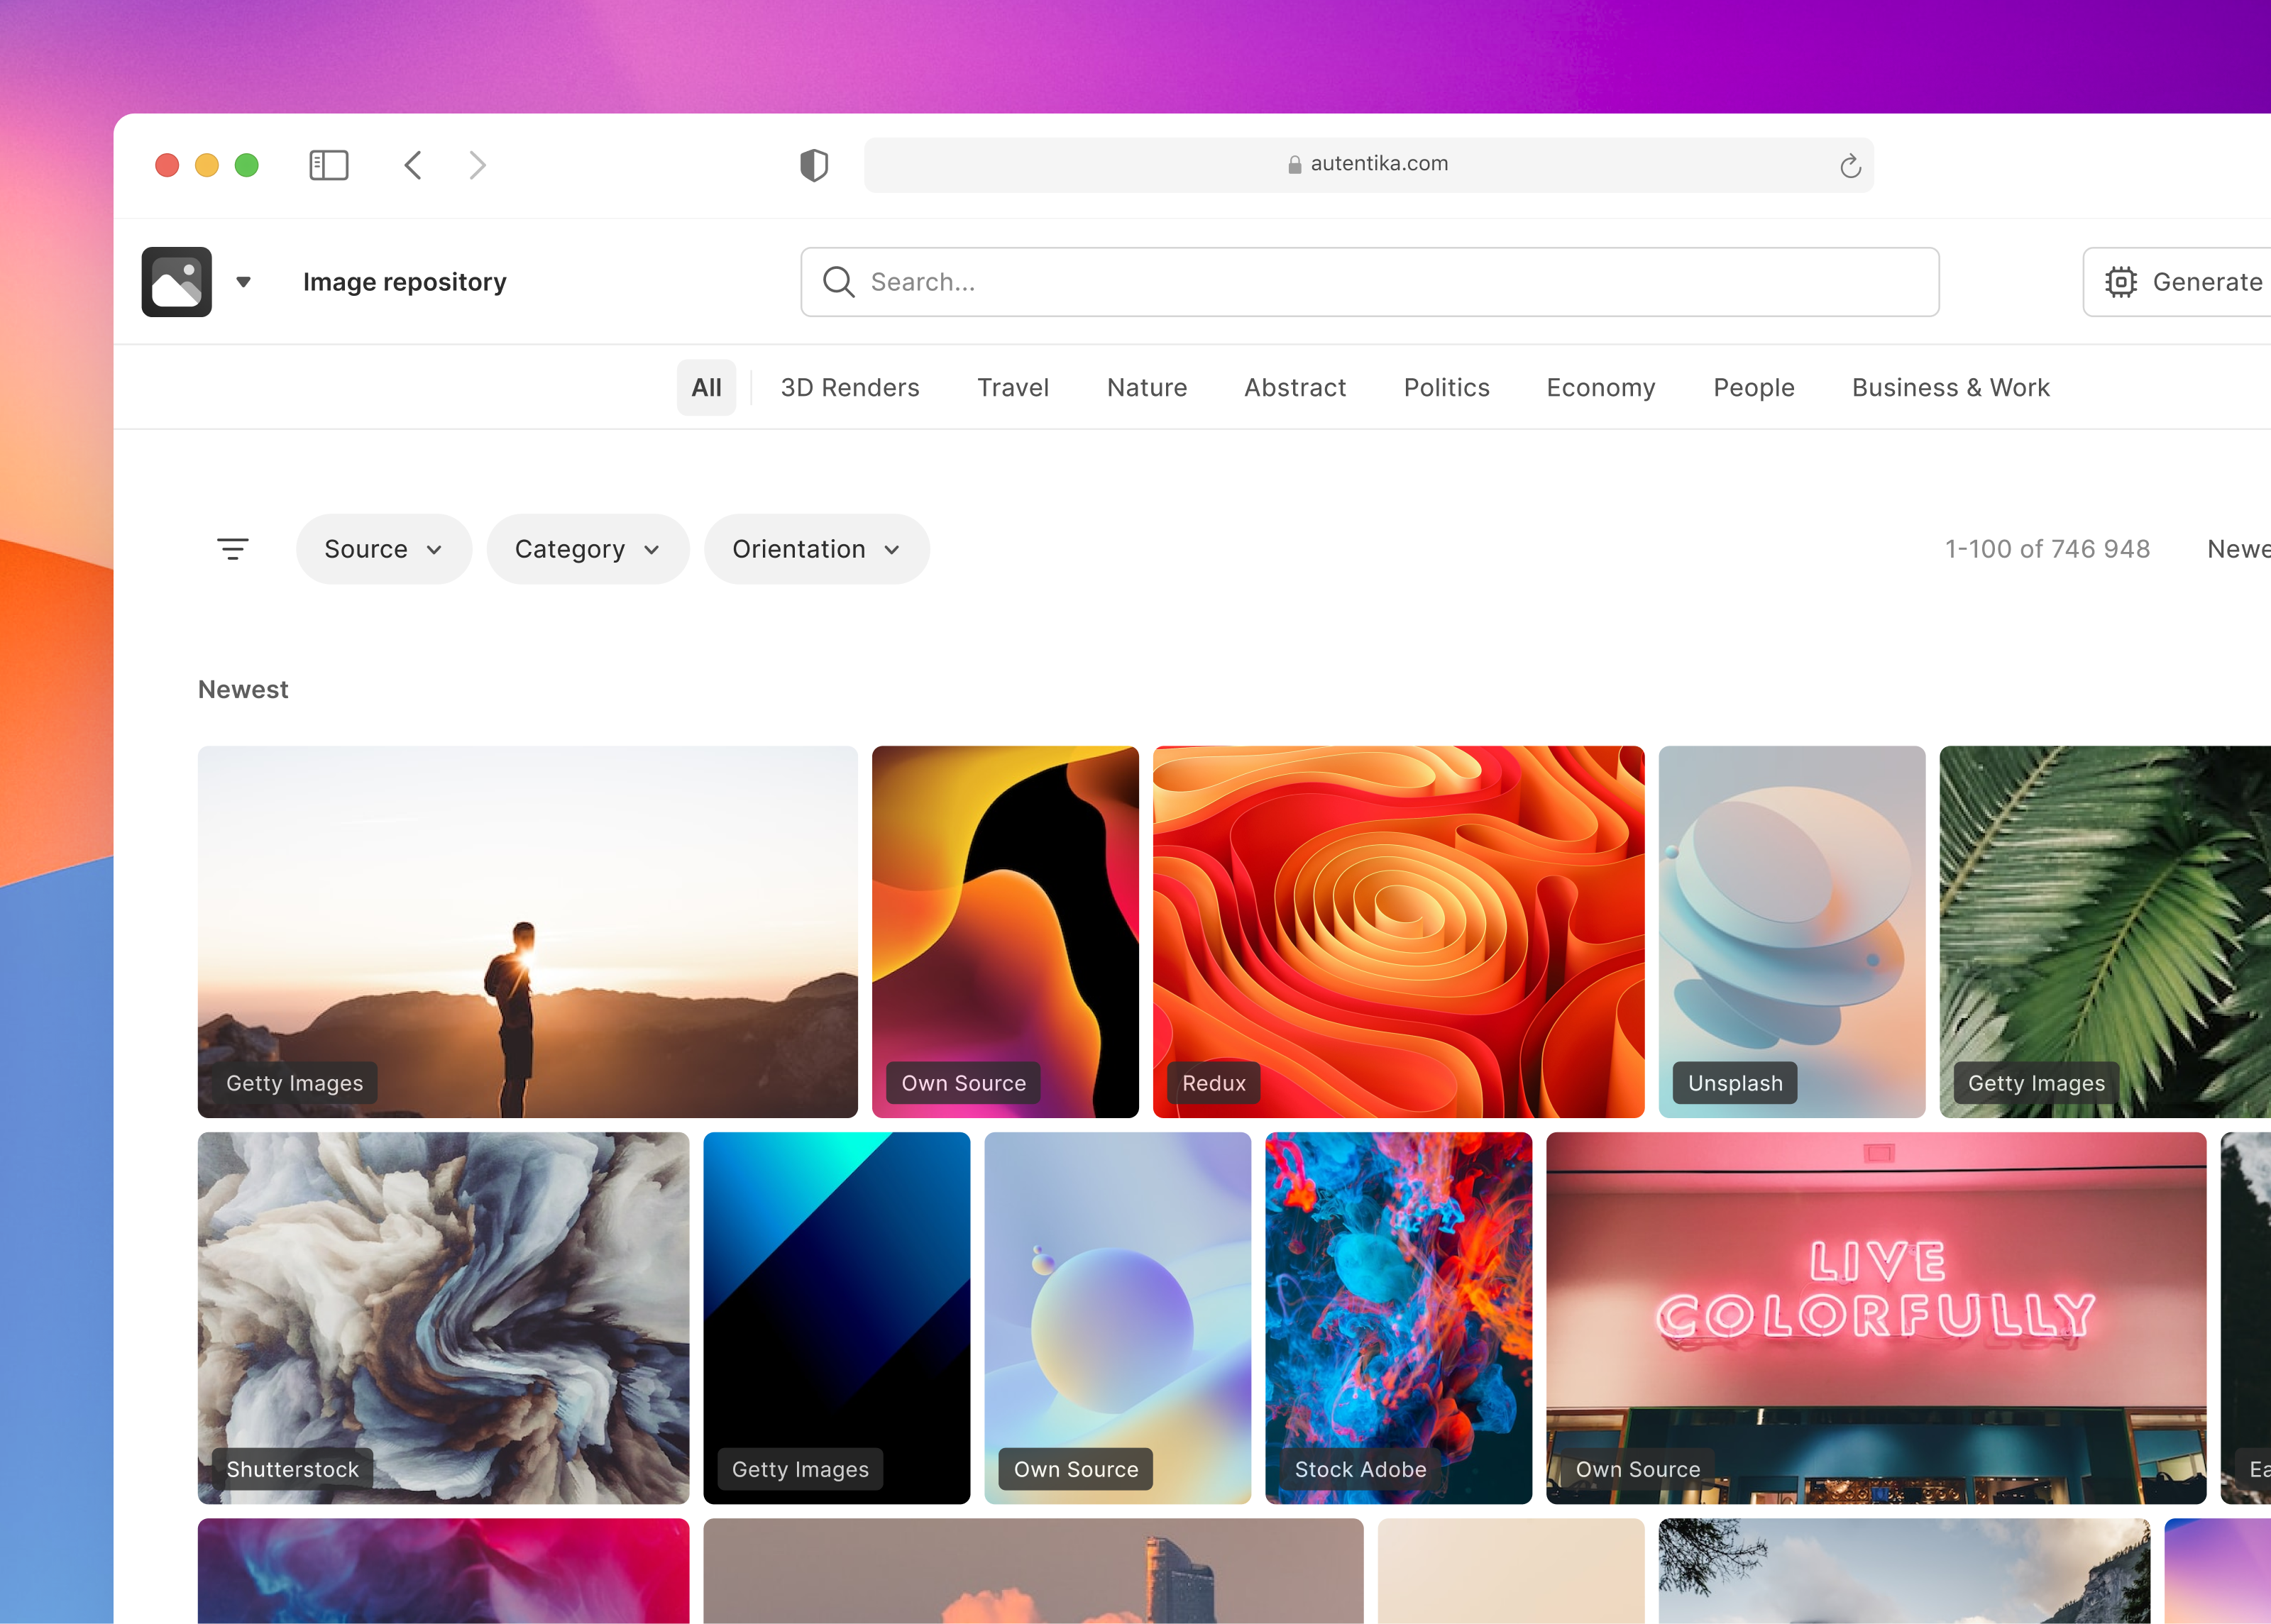This screenshot has width=2271, height=1624.
Task: Toggle the browser sidebar panel
Action: pos(327,164)
